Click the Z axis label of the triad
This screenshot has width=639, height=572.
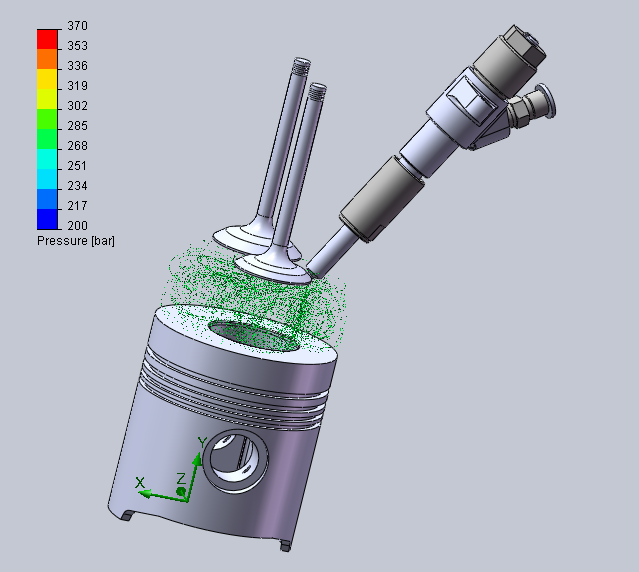point(181,479)
